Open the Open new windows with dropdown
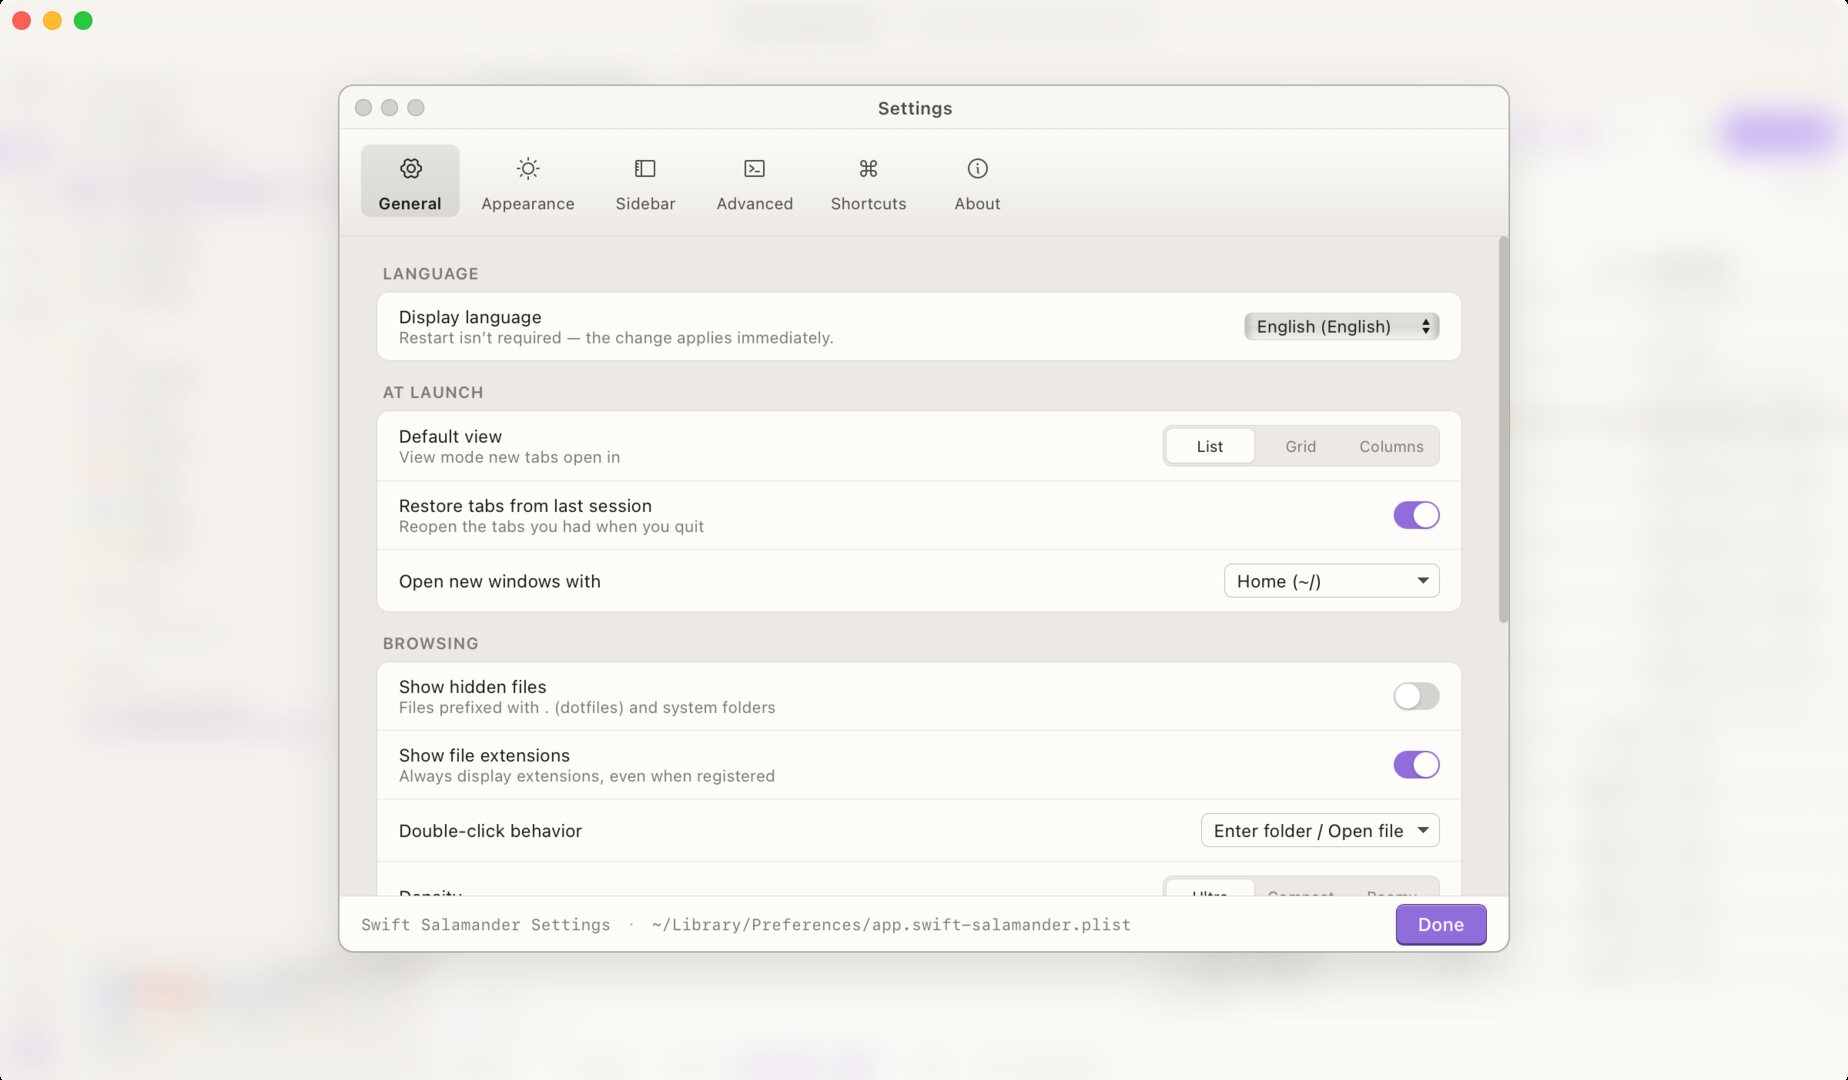This screenshot has width=1848, height=1080. (1331, 581)
